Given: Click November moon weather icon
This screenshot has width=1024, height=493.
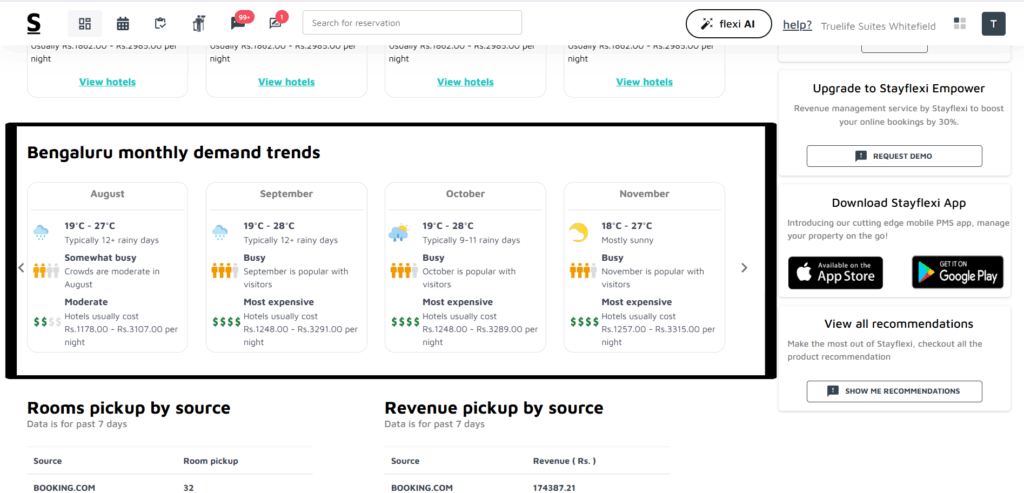Looking at the screenshot, I should (x=578, y=232).
